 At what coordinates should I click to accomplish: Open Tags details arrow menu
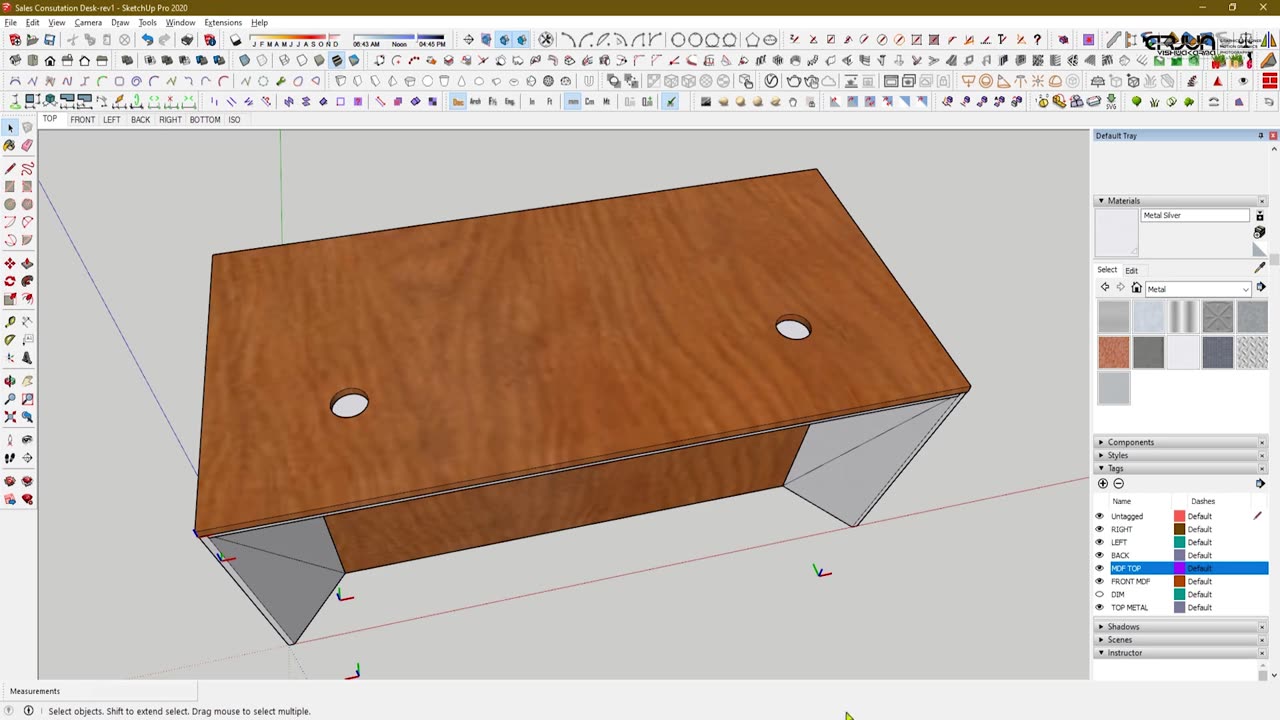[x=1260, y=483]
